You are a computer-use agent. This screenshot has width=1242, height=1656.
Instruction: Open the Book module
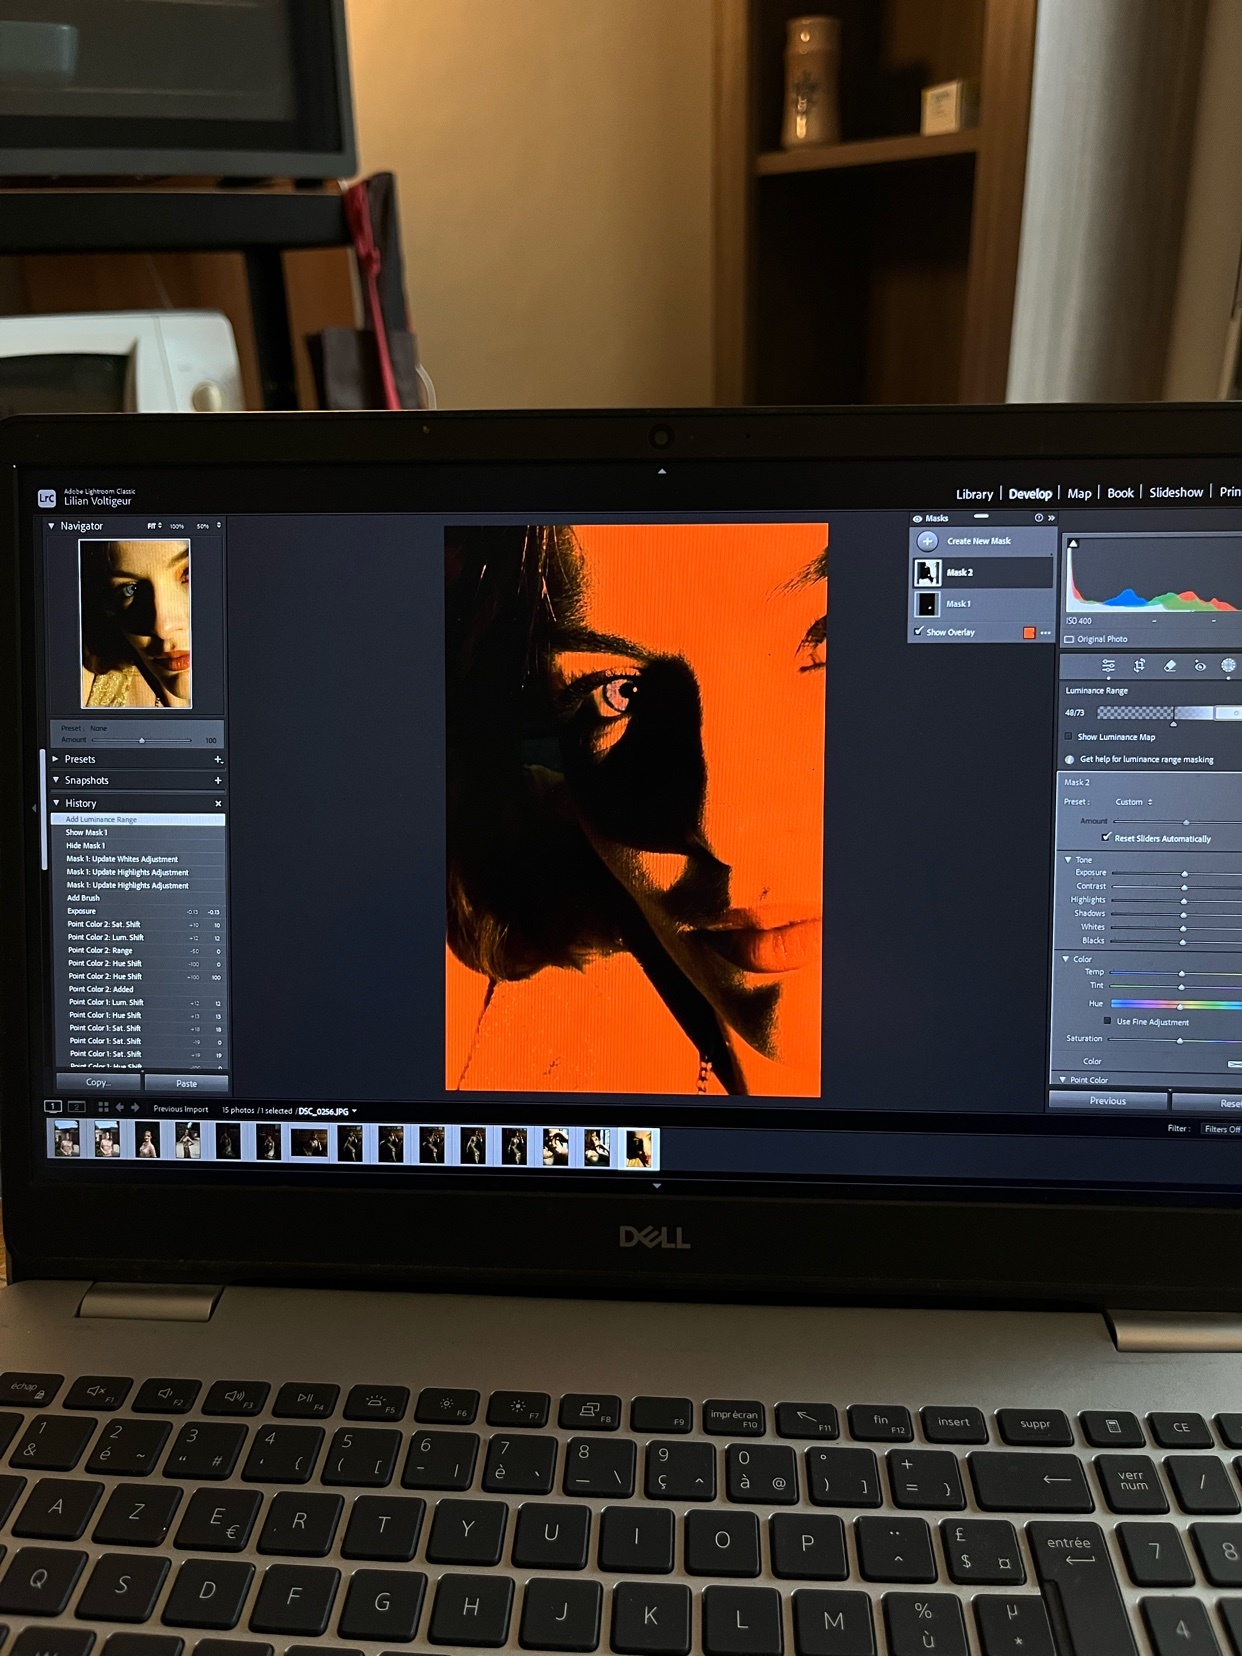tap(1120, 493)
